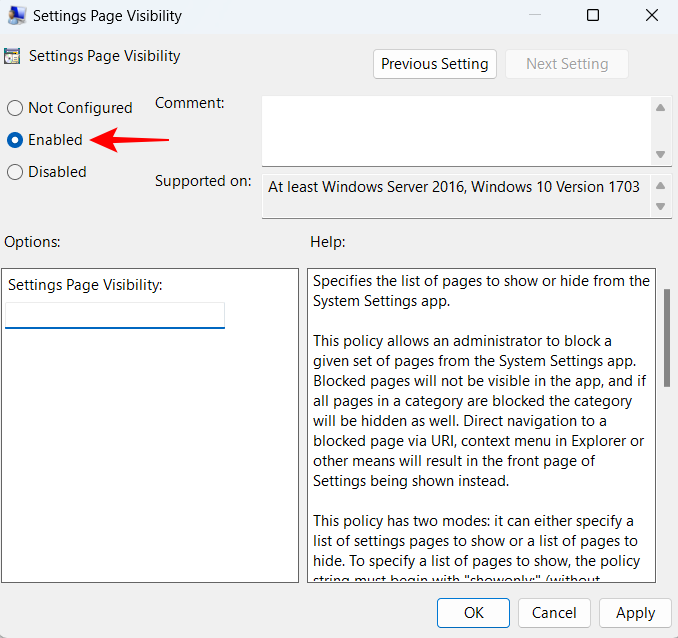Click Supported on scroll down arrow
This screenshot has height=638, width=678.
tap(660, 206)
